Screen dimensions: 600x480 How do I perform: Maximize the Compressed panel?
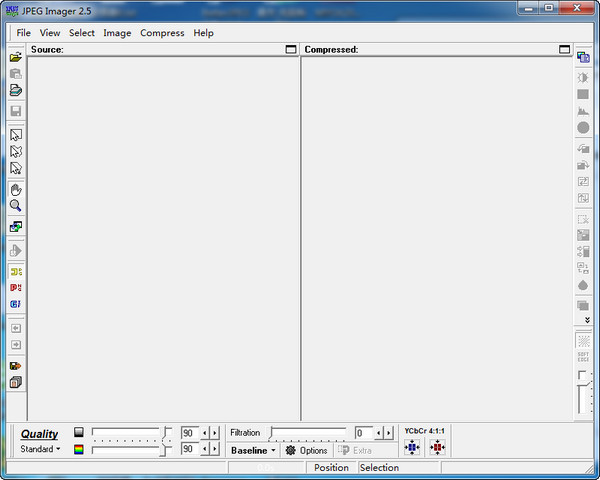point(565,49)
